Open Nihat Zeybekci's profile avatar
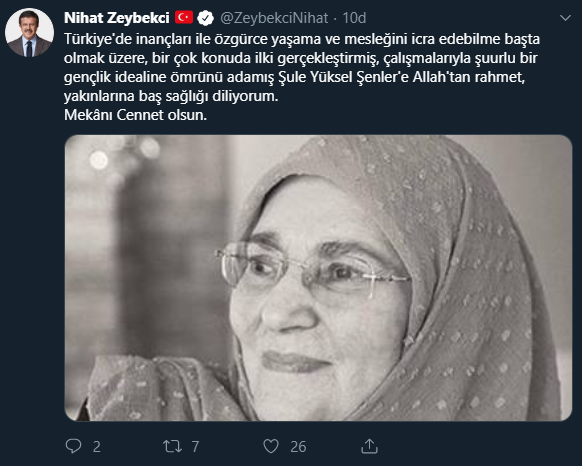This screenshot has width=582, height=466. [x=29, y=32]
